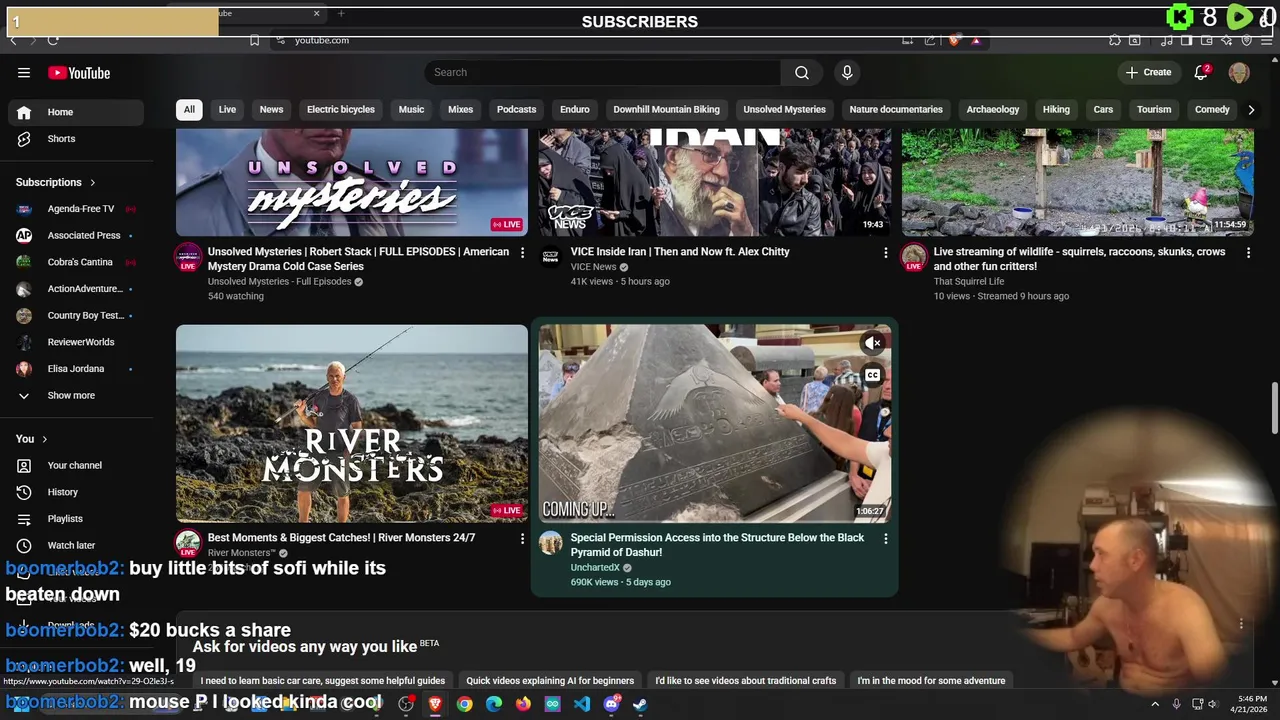Select the Unsolved Mysteries chip
The height and width of the screenshot is (720, 1280).
[x=785, y=110]
